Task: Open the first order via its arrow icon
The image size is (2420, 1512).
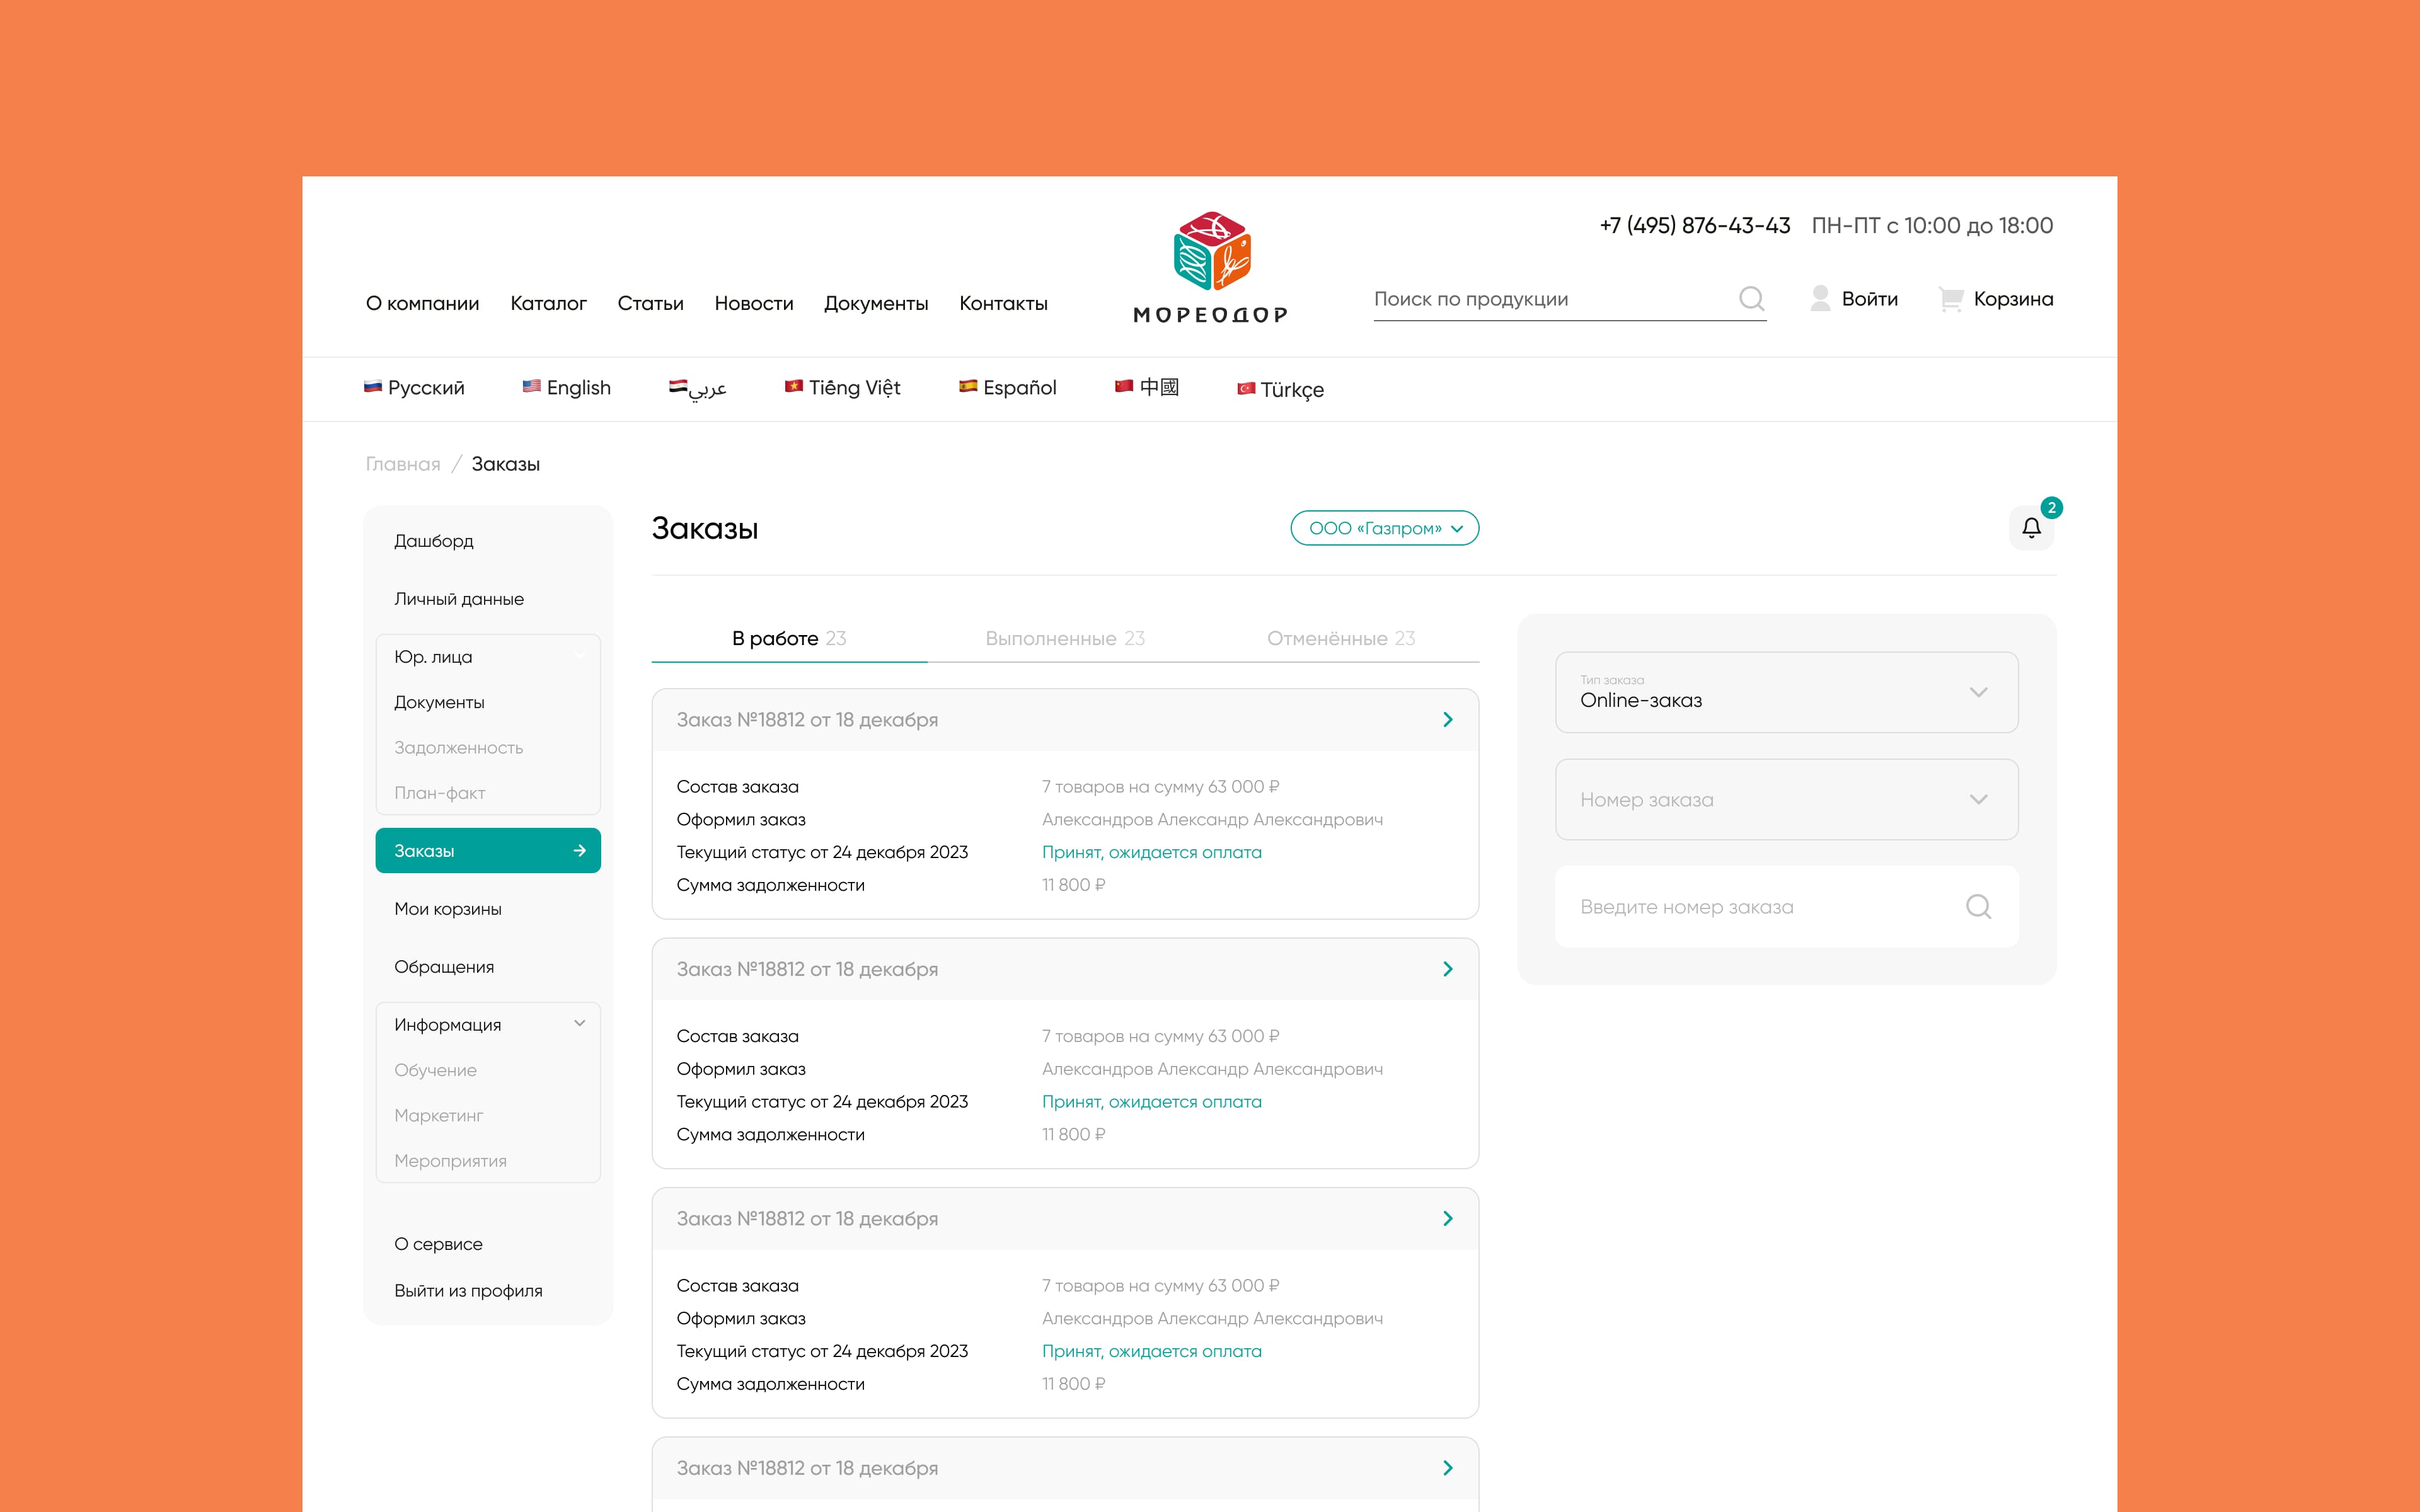Action: (x=1447, y=720)
